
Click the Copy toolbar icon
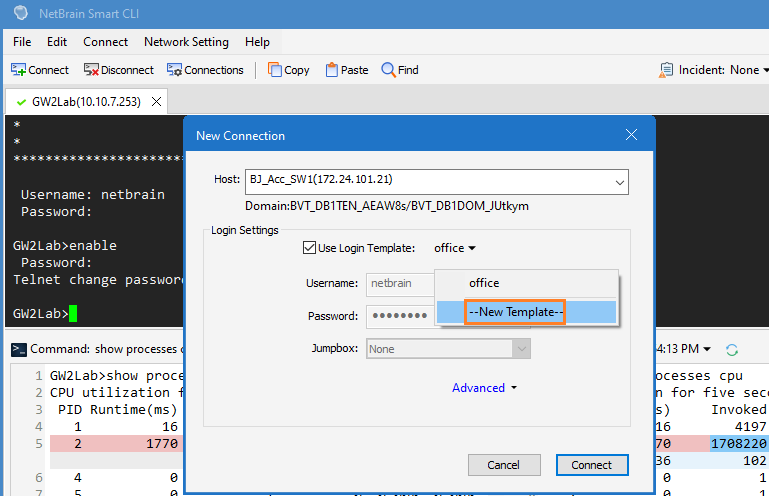[x=274, y=70]
